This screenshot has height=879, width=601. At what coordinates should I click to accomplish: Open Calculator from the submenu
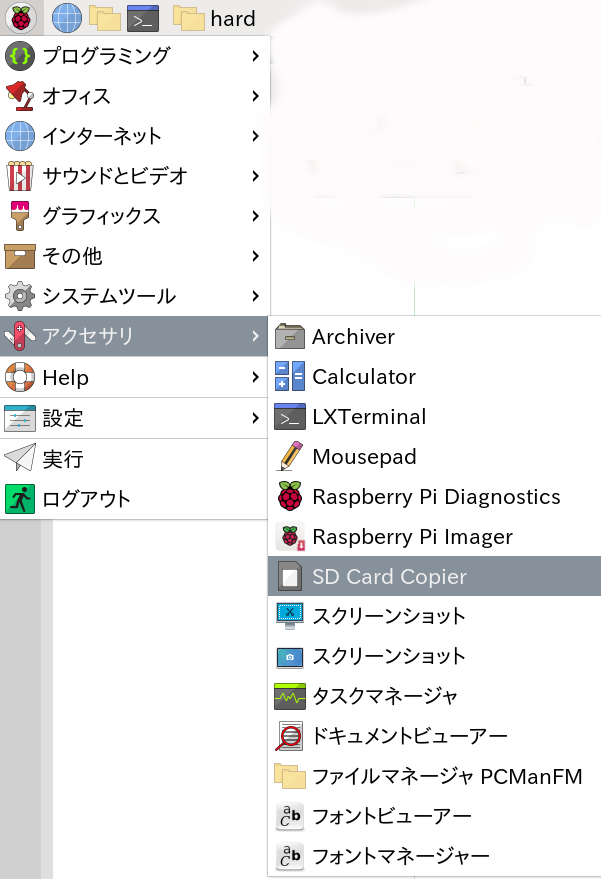coord(434,377)
